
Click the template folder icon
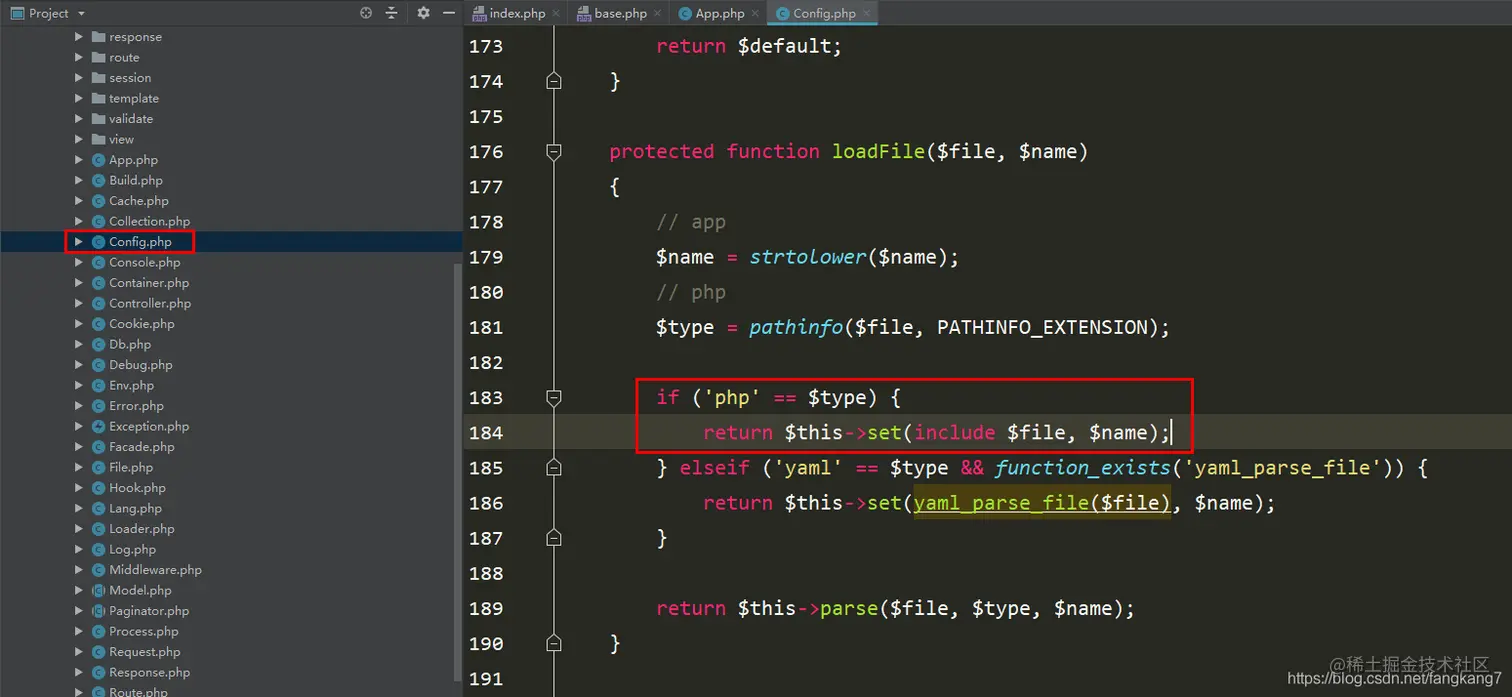pos(98,98)
